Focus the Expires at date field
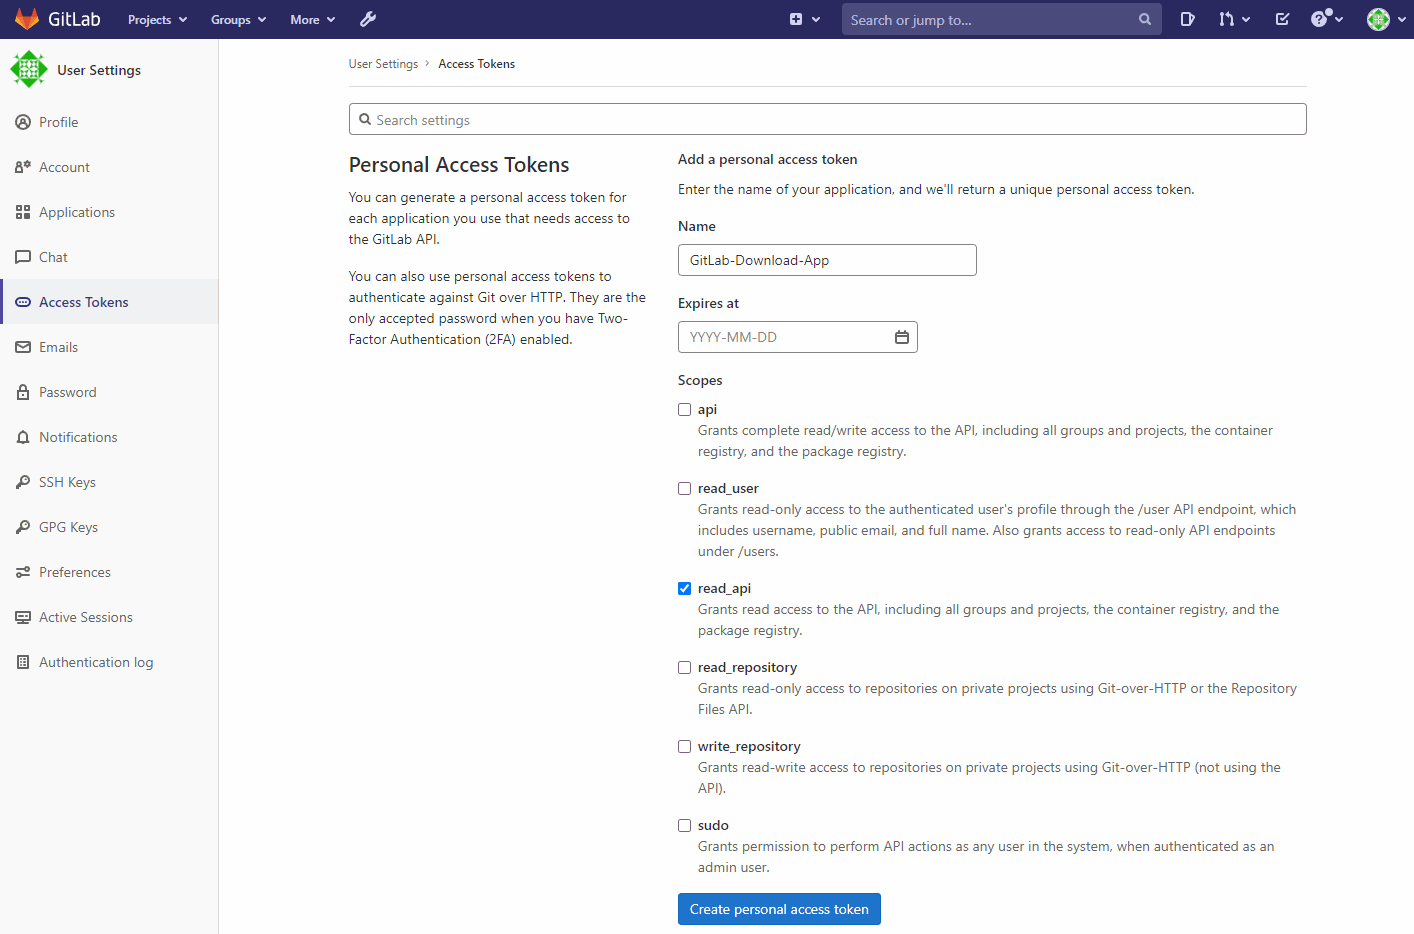 (x=798, y=337)
